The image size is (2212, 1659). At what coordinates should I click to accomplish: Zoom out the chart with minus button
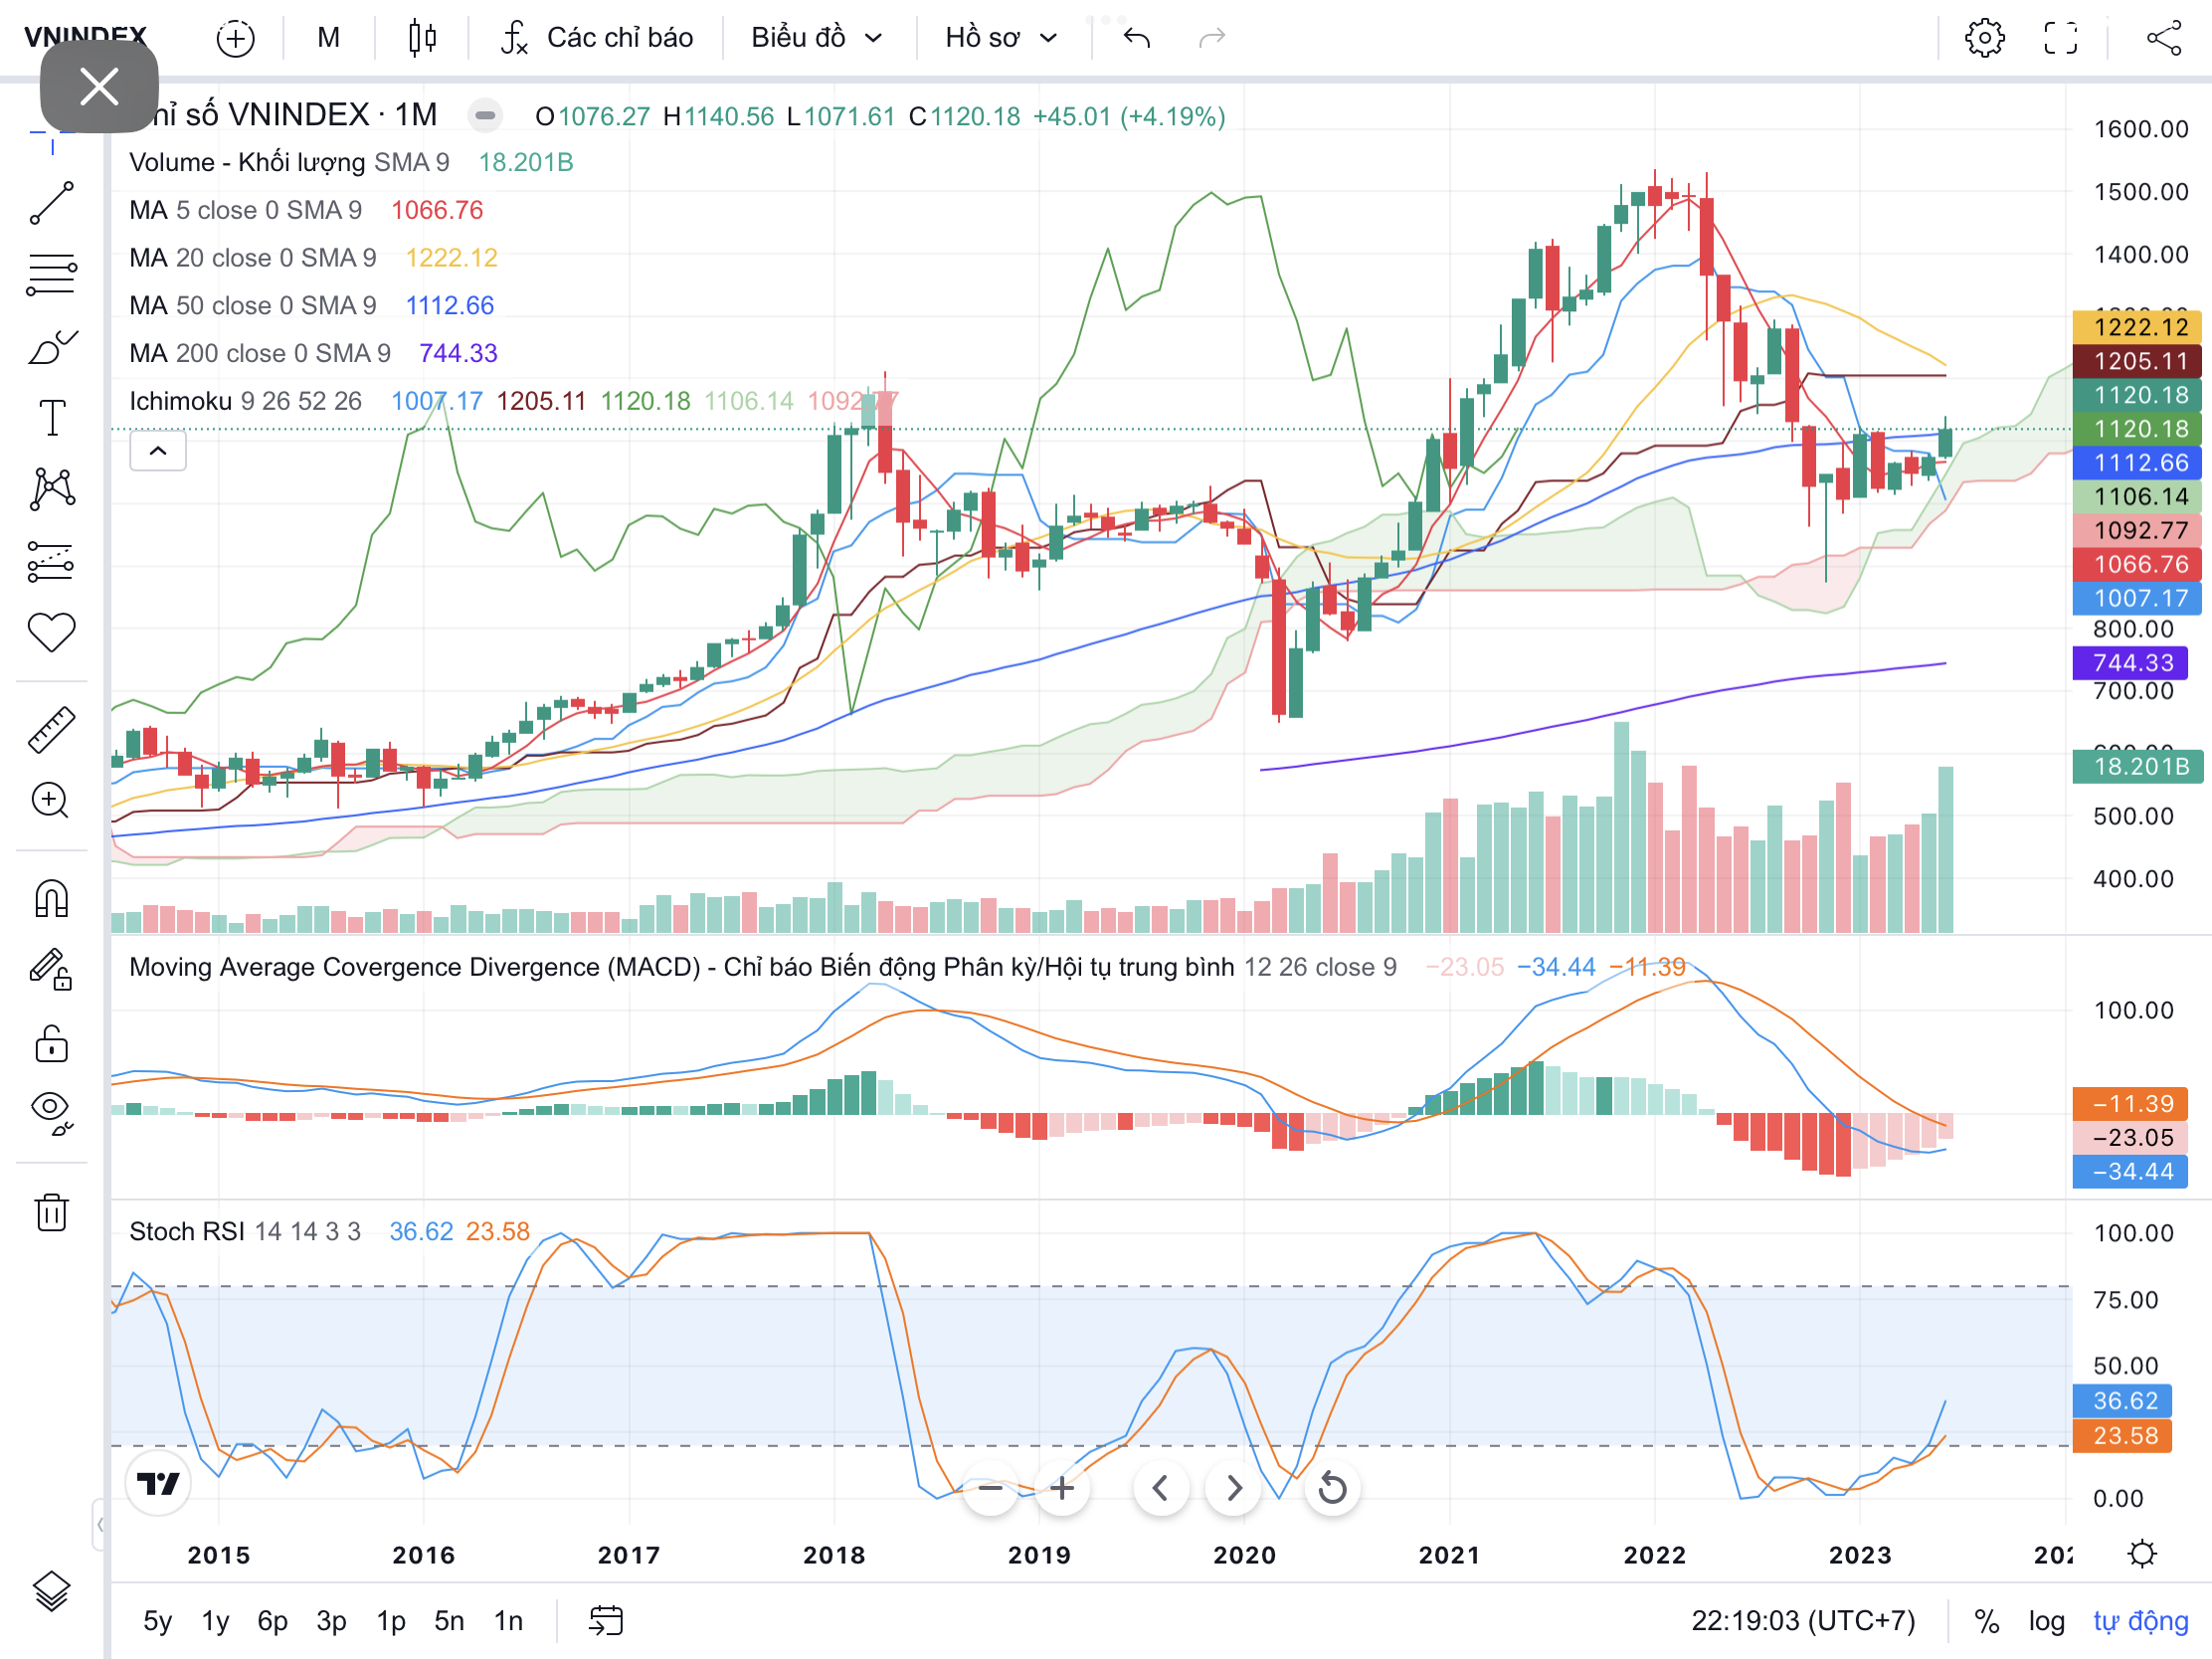pos(990,1488)
